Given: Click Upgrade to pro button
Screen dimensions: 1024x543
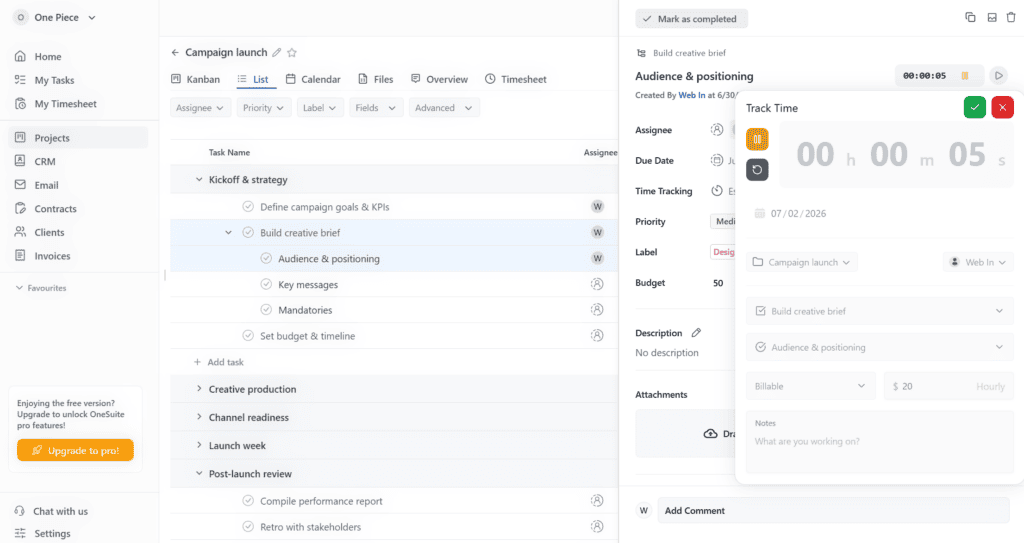Looking at the screenshot, I should click(76, 450).
